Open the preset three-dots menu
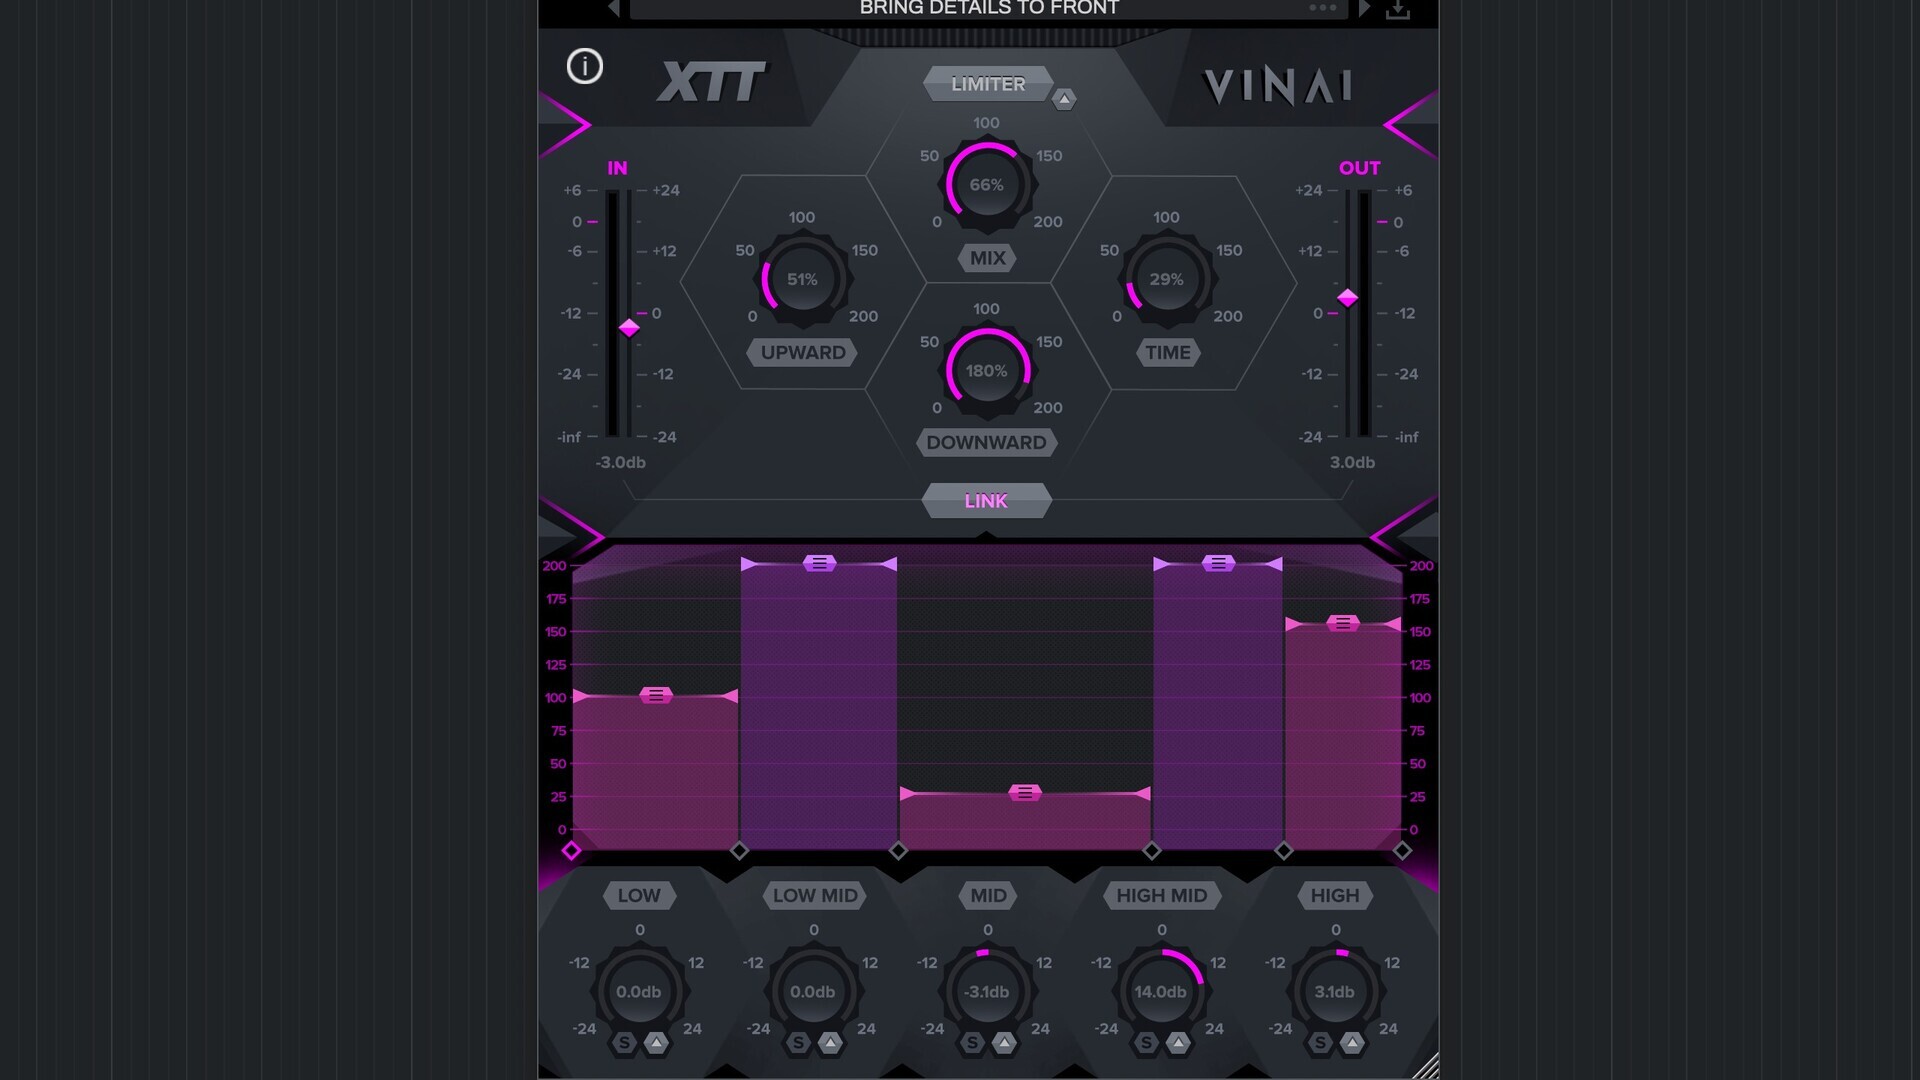 pyautogui.click(x=1322, y=8)
